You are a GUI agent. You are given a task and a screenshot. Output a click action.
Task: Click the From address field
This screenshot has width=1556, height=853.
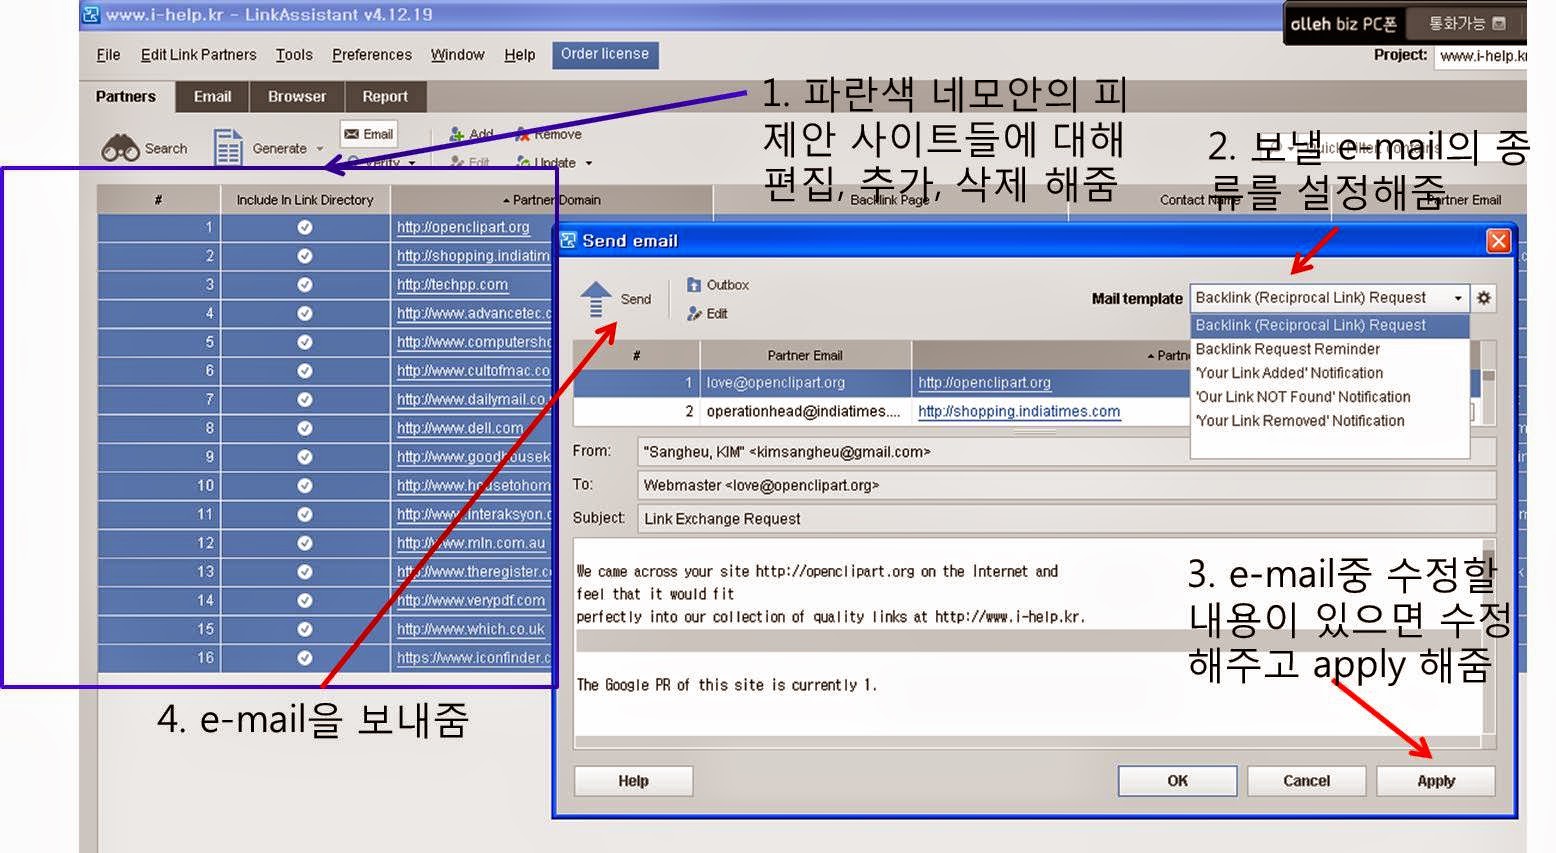point(1066,452)
